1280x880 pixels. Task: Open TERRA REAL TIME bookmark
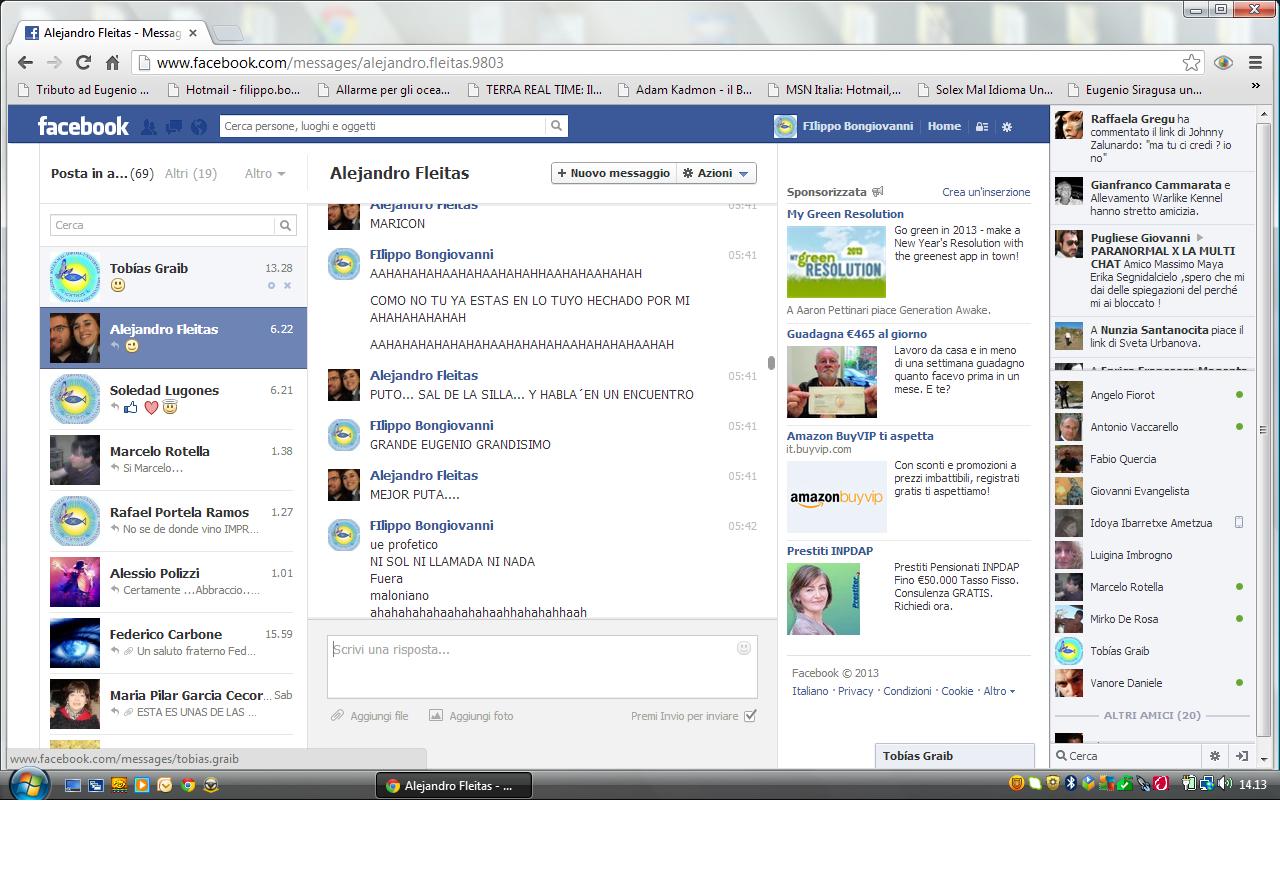point(534,89)
